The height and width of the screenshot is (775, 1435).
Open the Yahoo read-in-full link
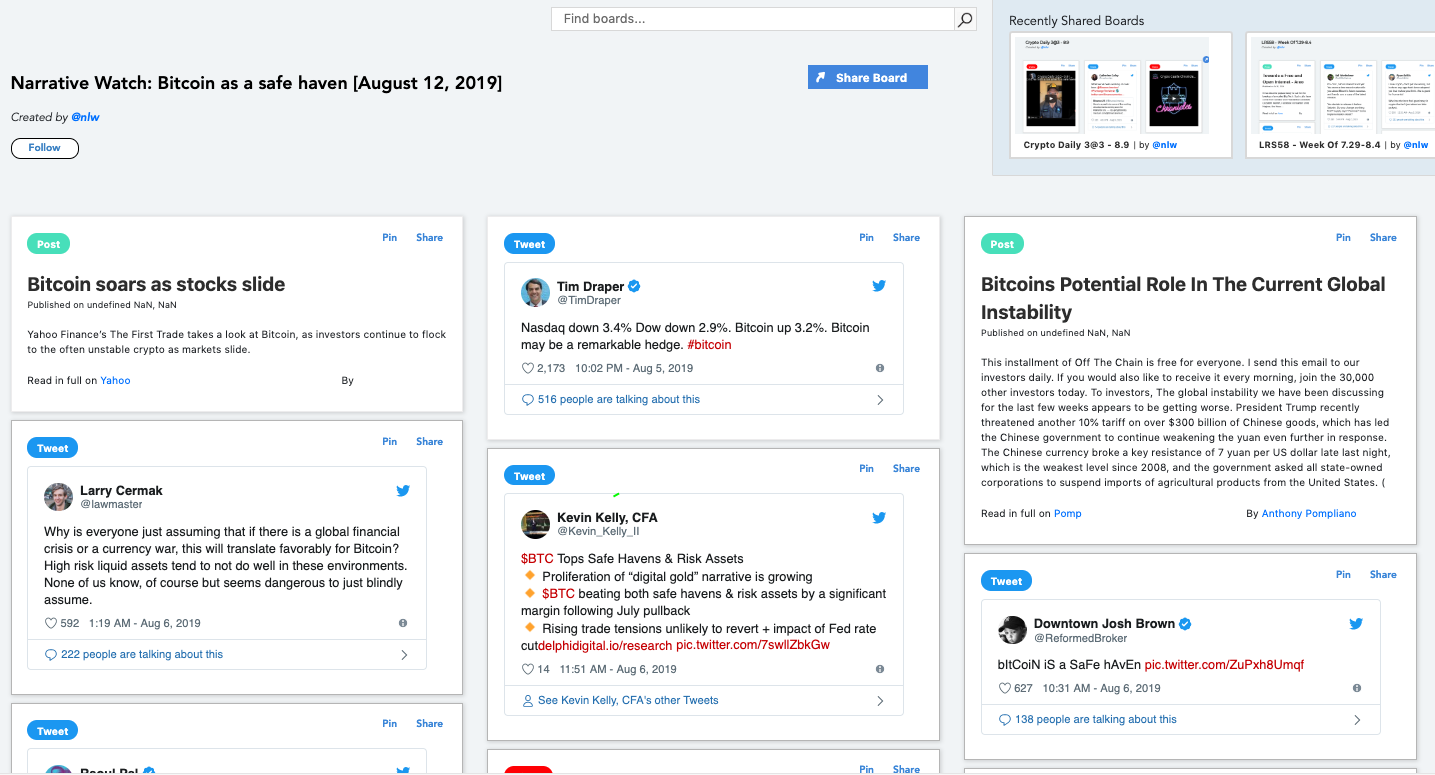pos(115,381)
